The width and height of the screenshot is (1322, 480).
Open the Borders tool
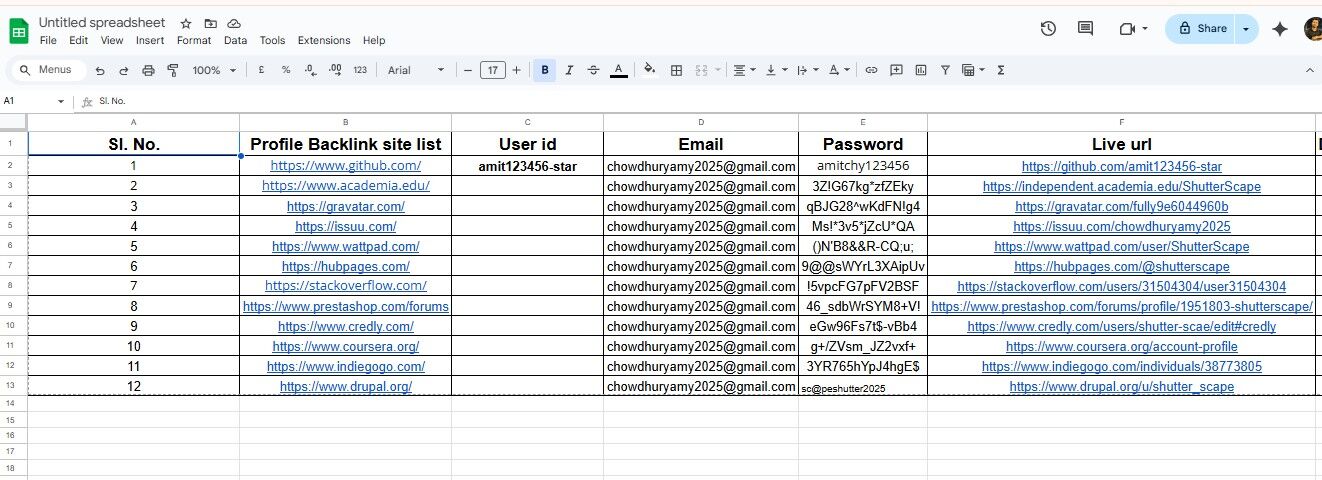click(676, 70)
